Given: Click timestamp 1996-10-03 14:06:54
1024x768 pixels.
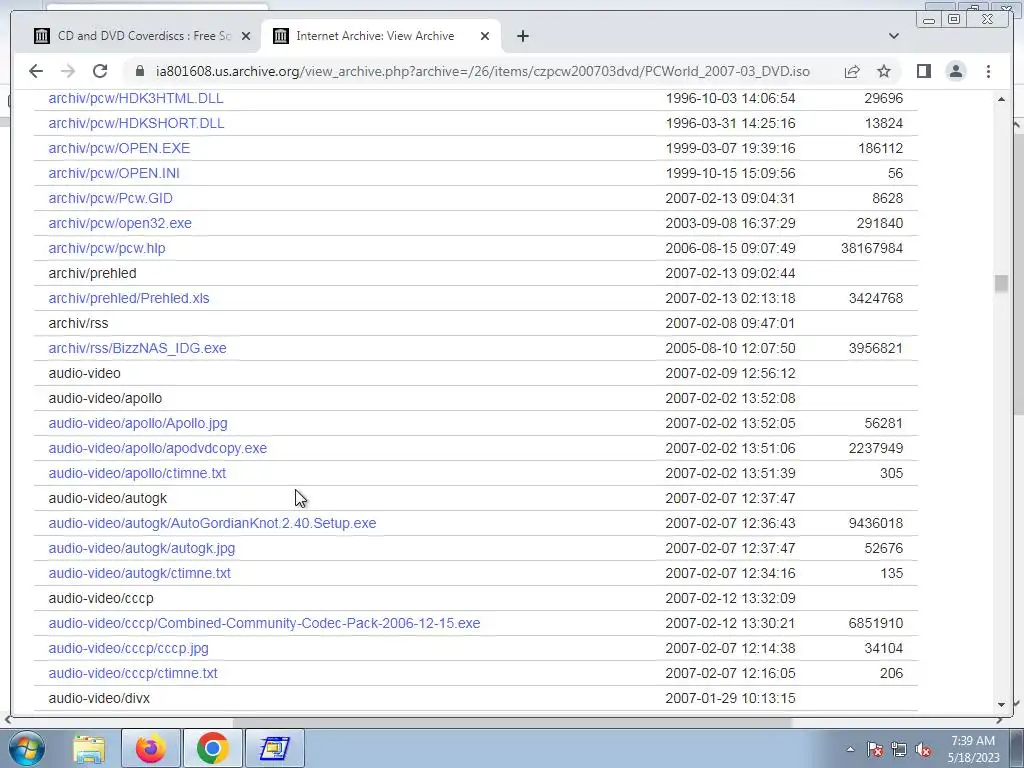Looking at the screenshot, I should tap(730, 98).
